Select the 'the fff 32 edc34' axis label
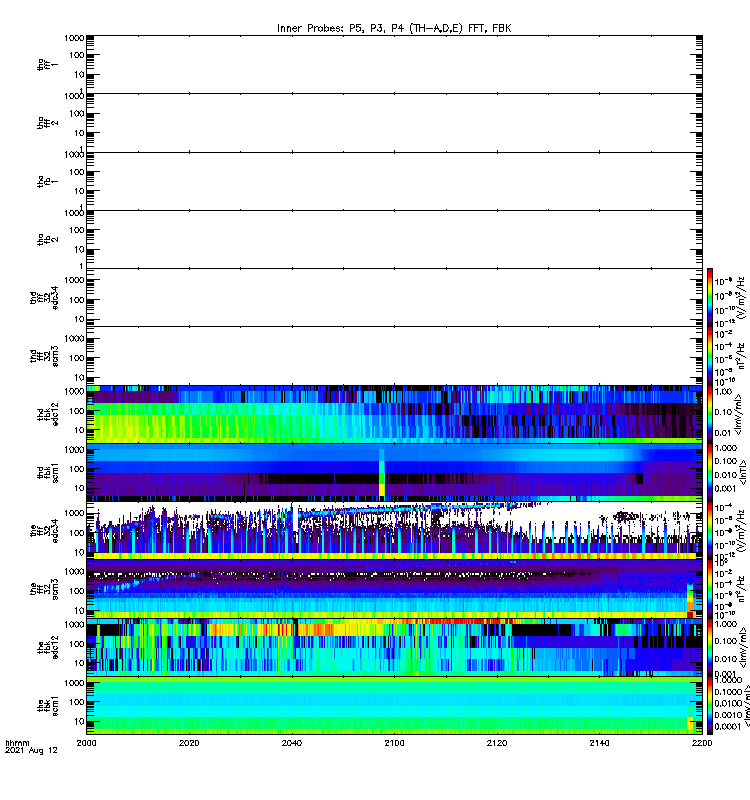Image resolution: width=750 pixels, height=800 pixels. point(44,531)
